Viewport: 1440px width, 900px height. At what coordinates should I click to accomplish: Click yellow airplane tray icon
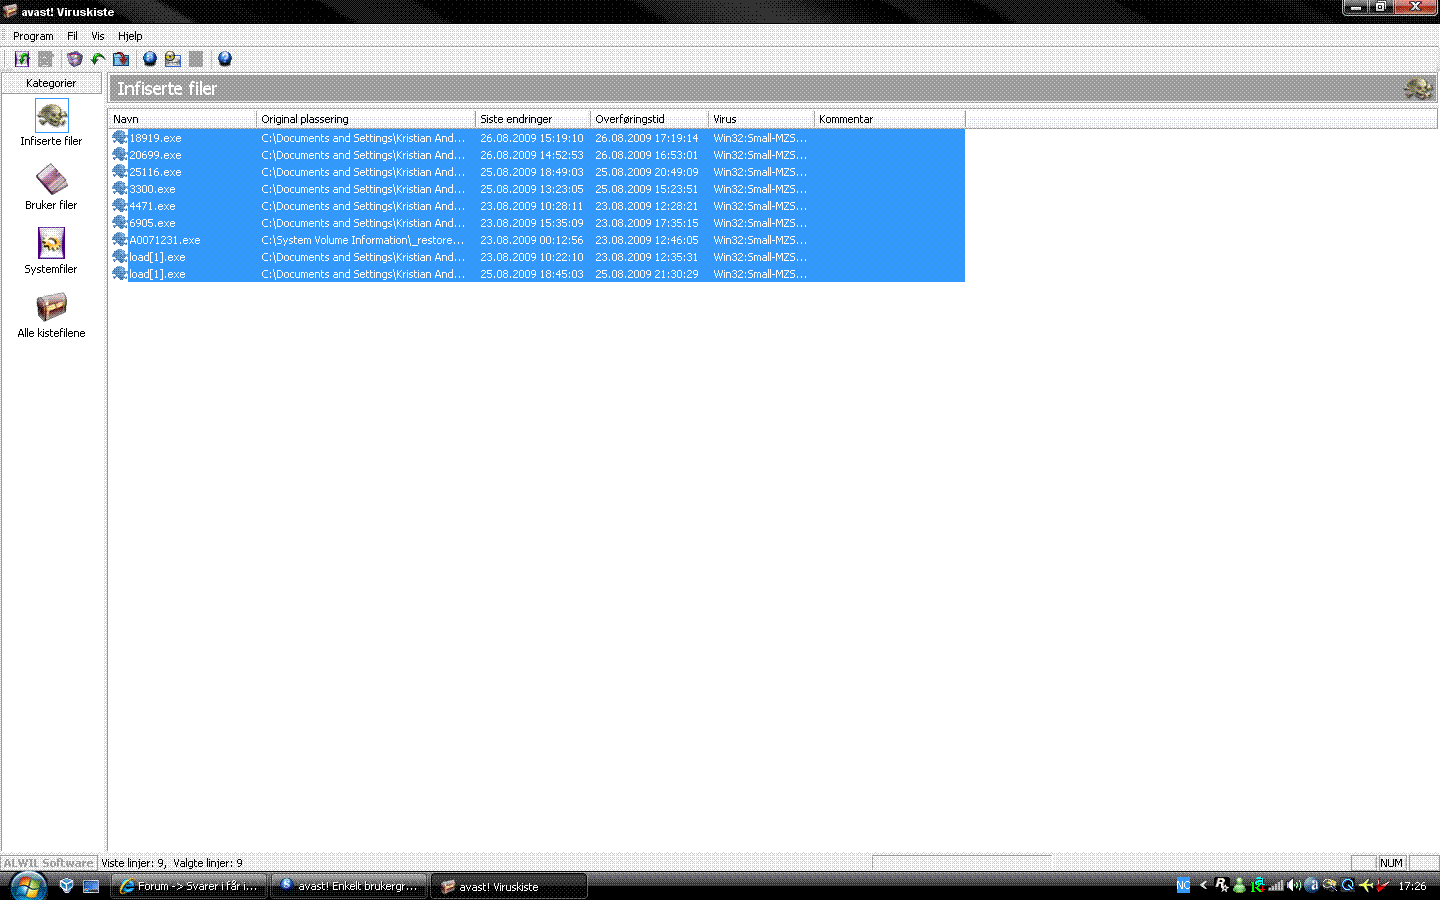(1366, 885)
